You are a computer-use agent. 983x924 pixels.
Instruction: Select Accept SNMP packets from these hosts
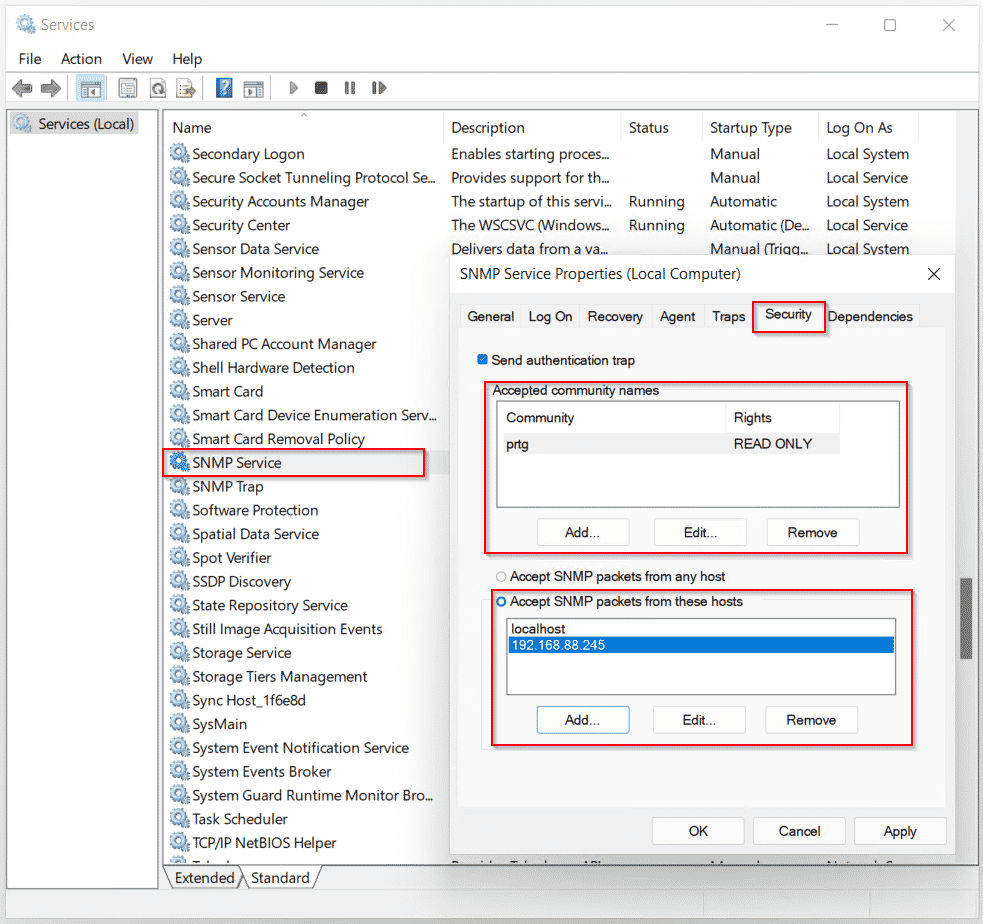pyautogui.click(x=501, y=602)
